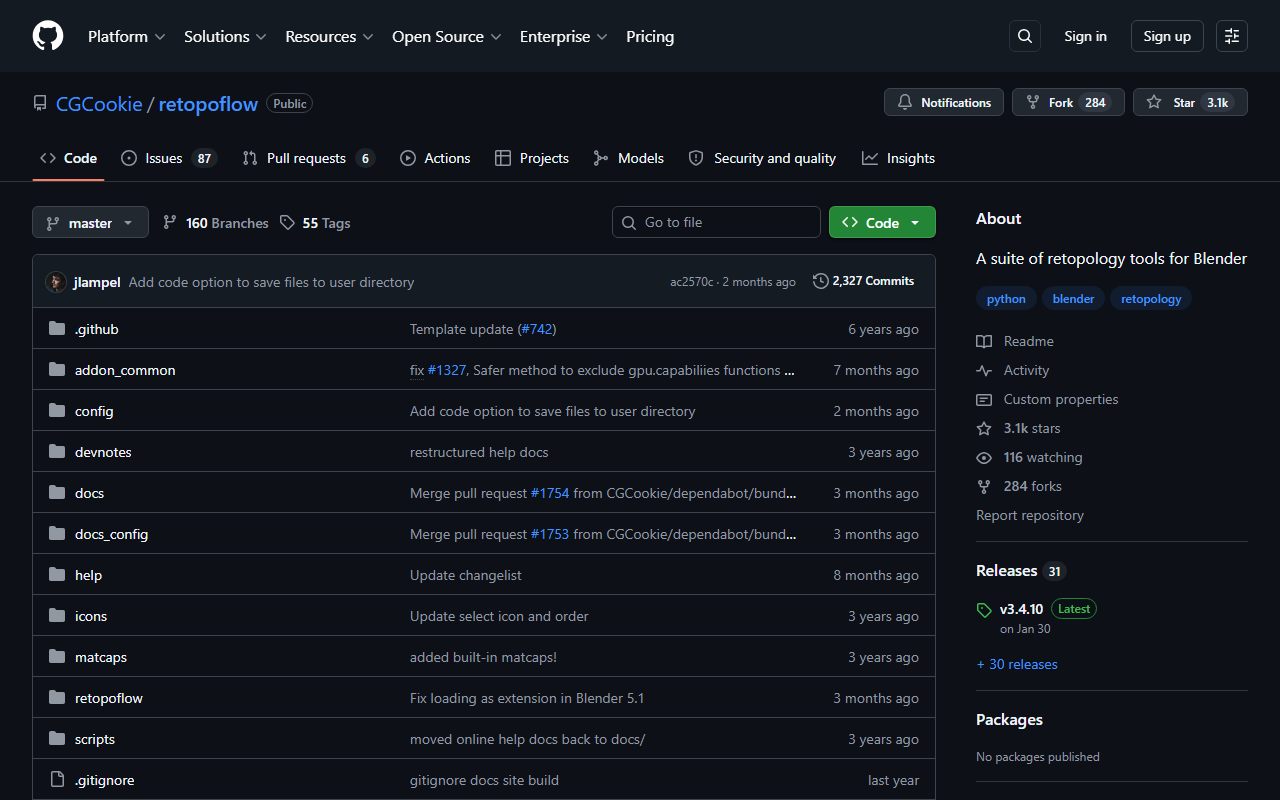Open the Pricing page
This screenshot has width=1280, height=800.
pos(650,36)
